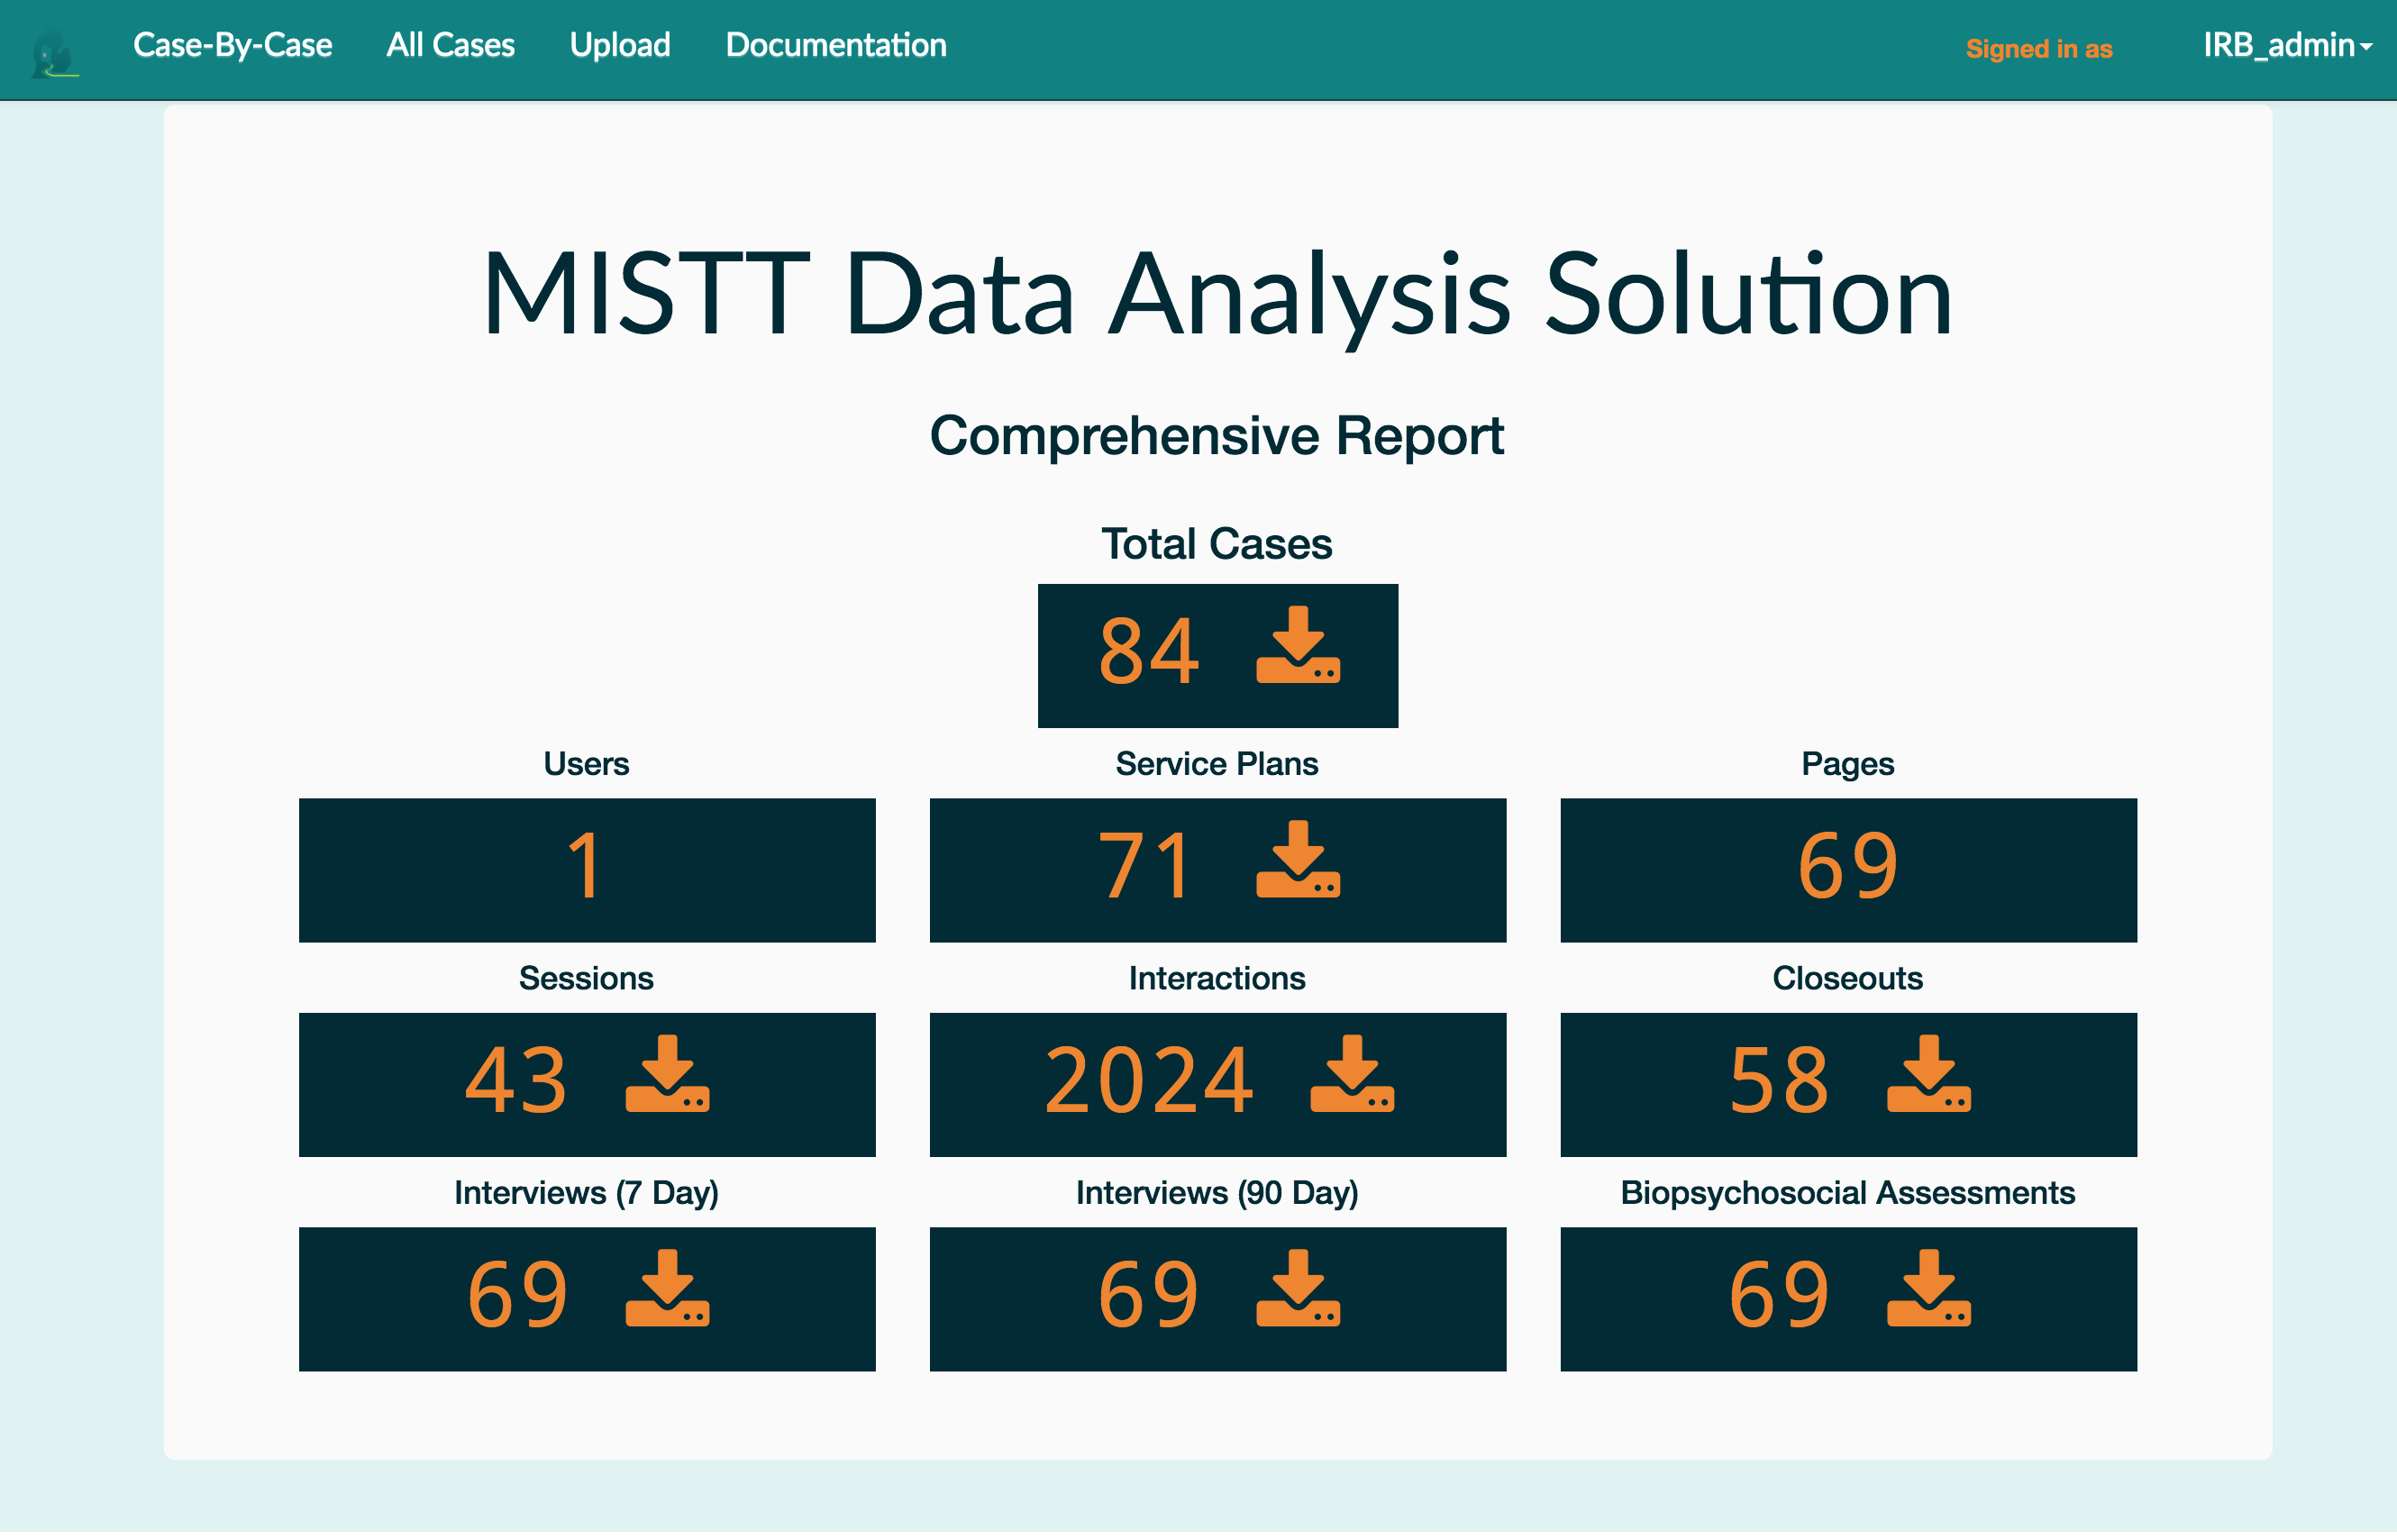Open the Case-By-Case page

(232, 46)
